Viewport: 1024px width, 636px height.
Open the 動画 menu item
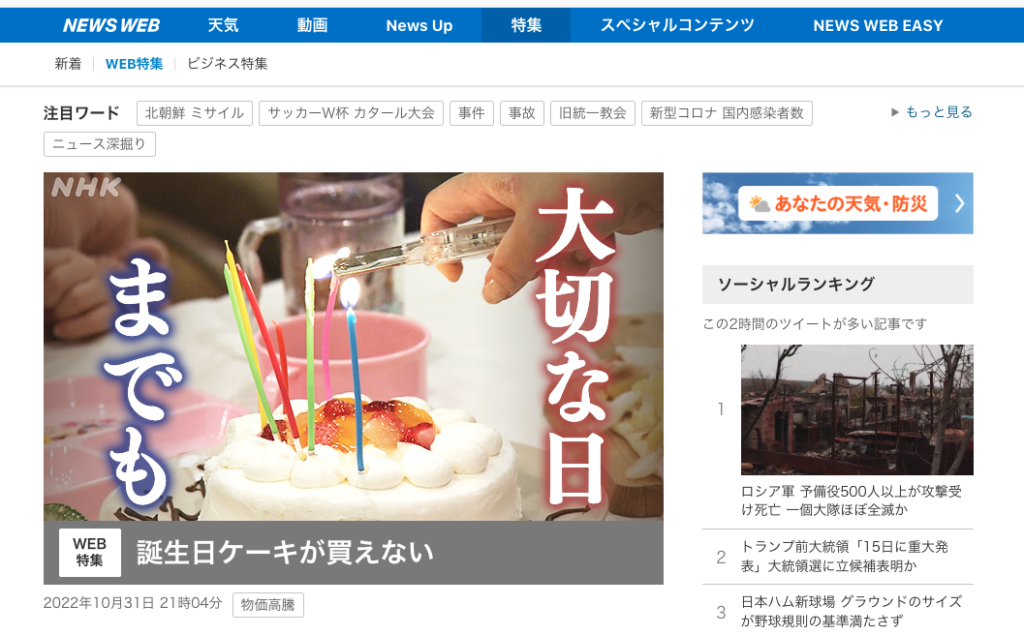coord(312,25)
